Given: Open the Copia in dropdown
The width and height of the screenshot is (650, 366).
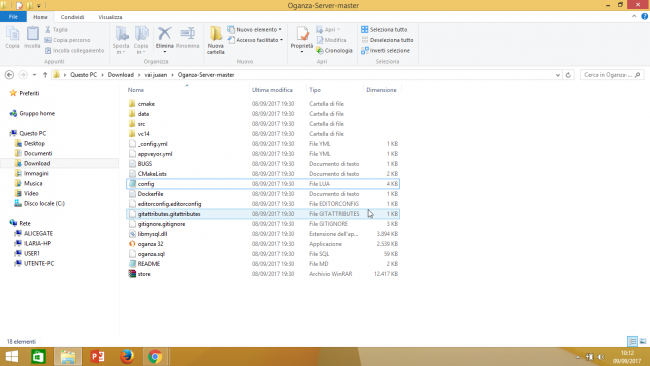Looking at the screenshot, I should coord(141,40).
